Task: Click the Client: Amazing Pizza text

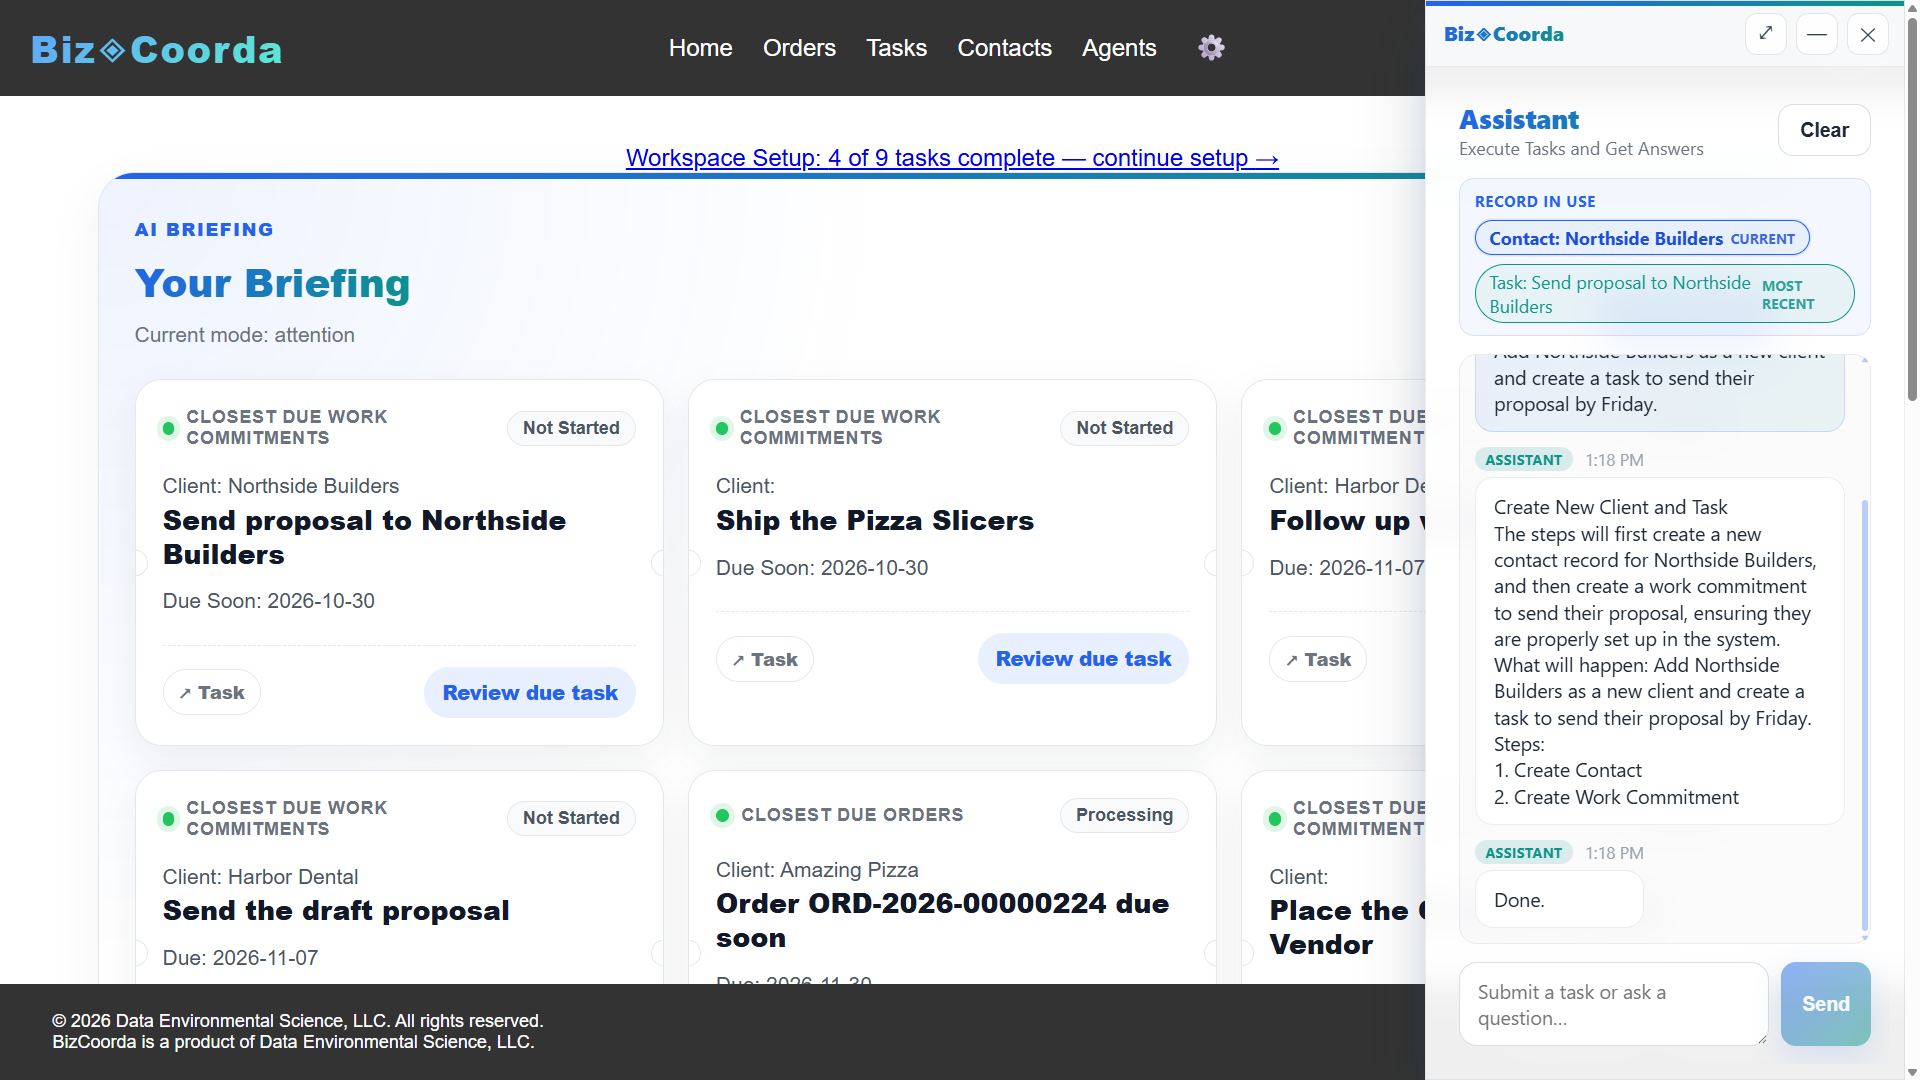Action: [x=817, y=870]
